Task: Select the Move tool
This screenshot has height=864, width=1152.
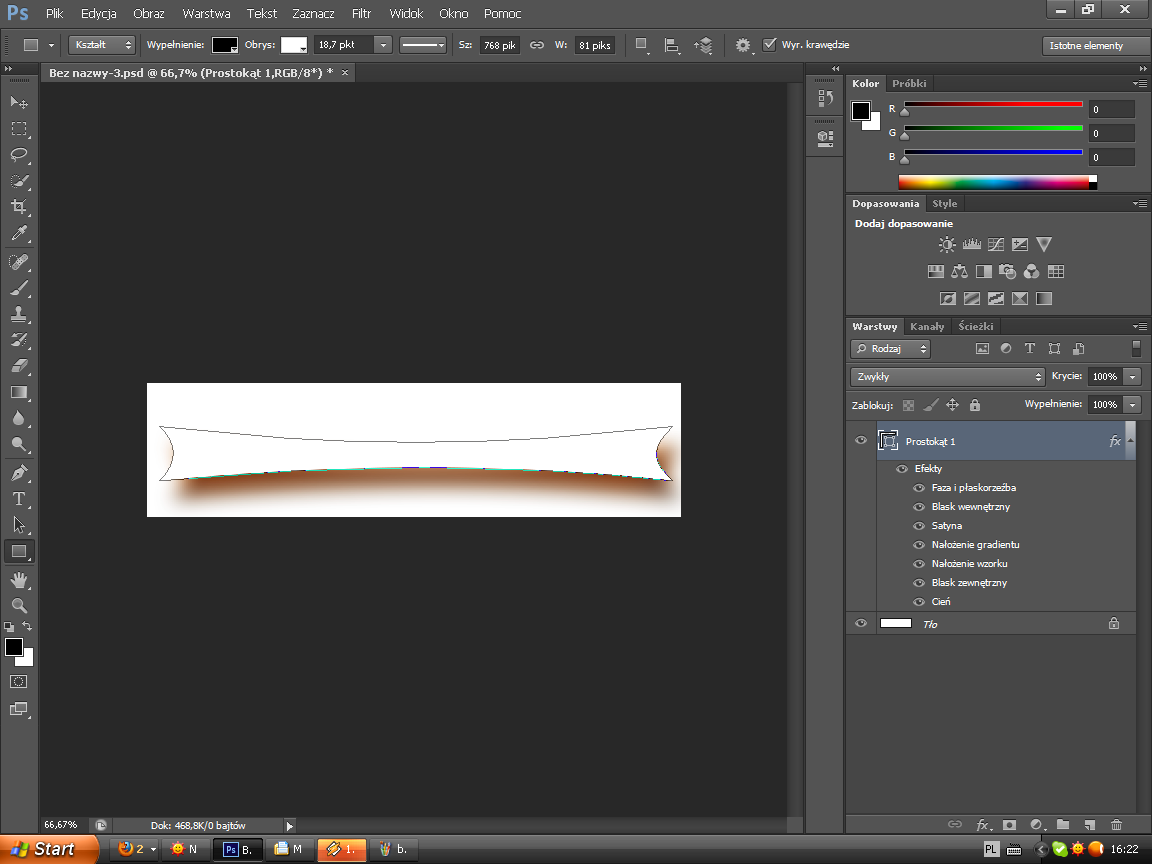Action: click(19, 102)
